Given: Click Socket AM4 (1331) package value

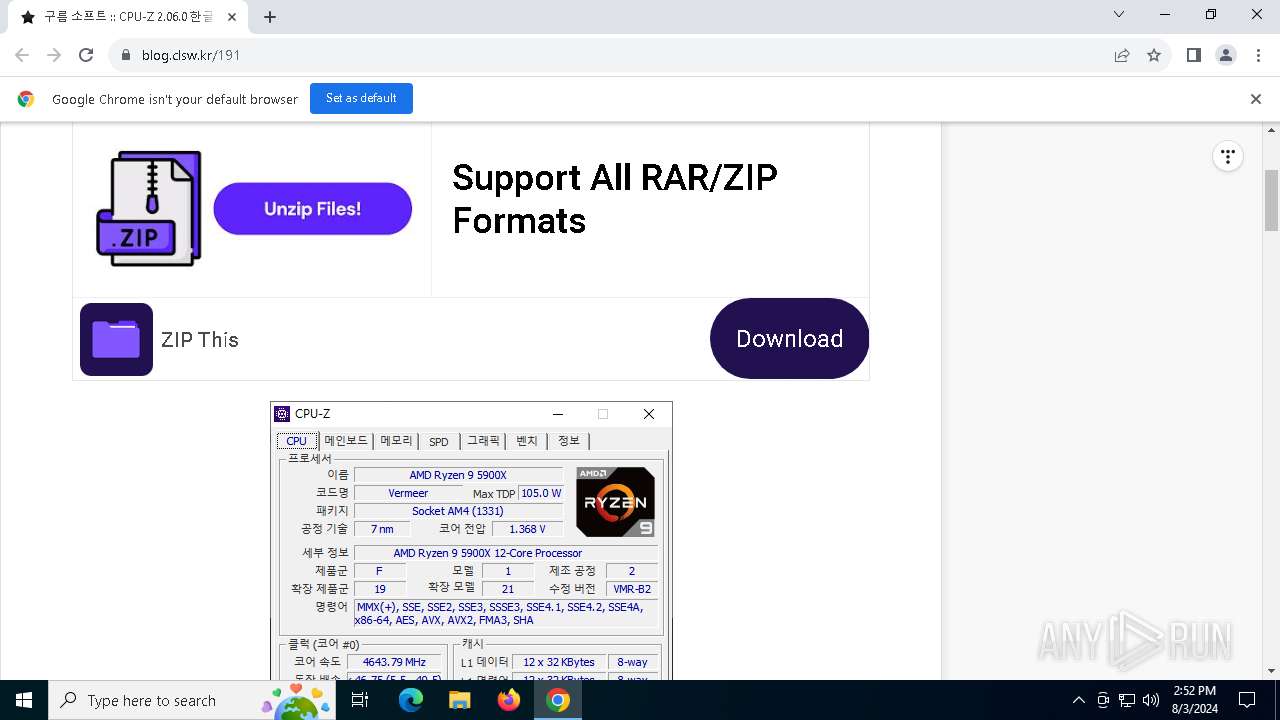Looking at the screenshot, I should click(458, 511).
